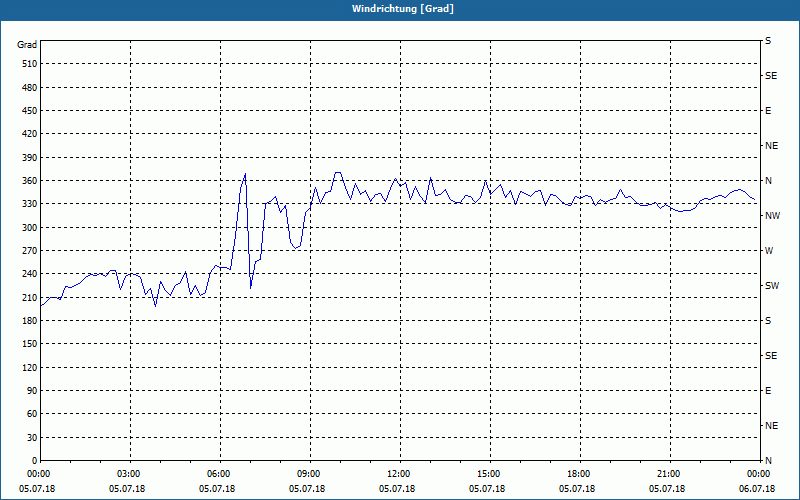
Task: Click the 06:00 time axis label
Action: (x=218, y=474)
